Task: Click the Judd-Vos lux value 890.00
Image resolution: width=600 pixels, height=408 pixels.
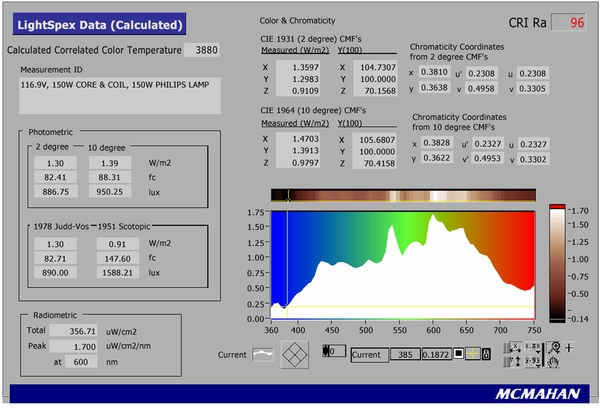Action: (55, 273)
